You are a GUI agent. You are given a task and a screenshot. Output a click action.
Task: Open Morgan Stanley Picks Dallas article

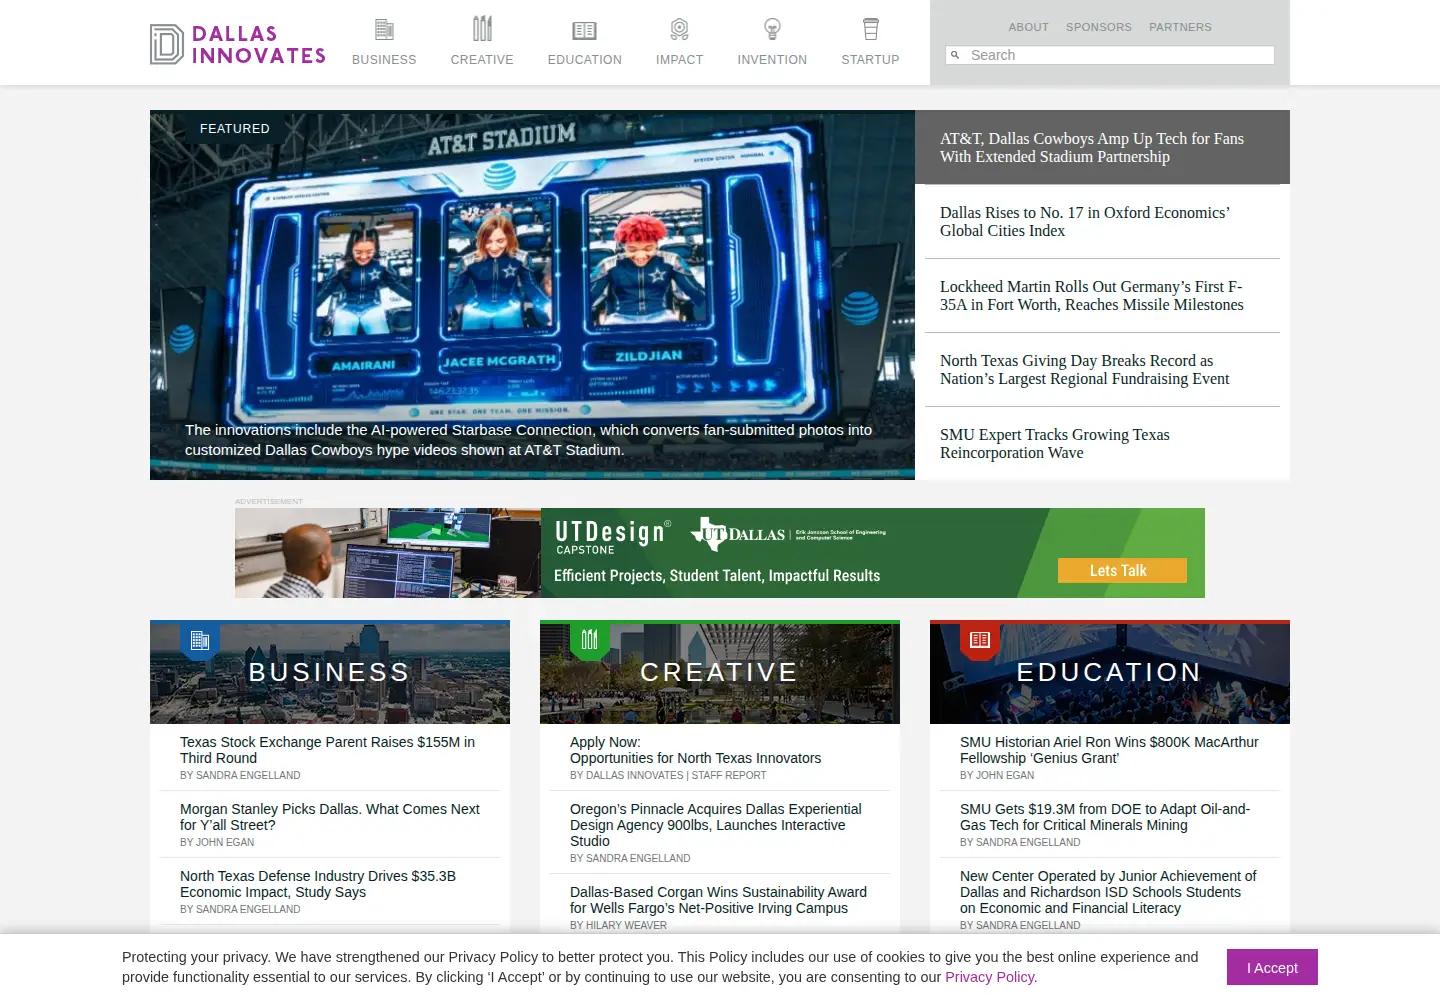[330, 817]
